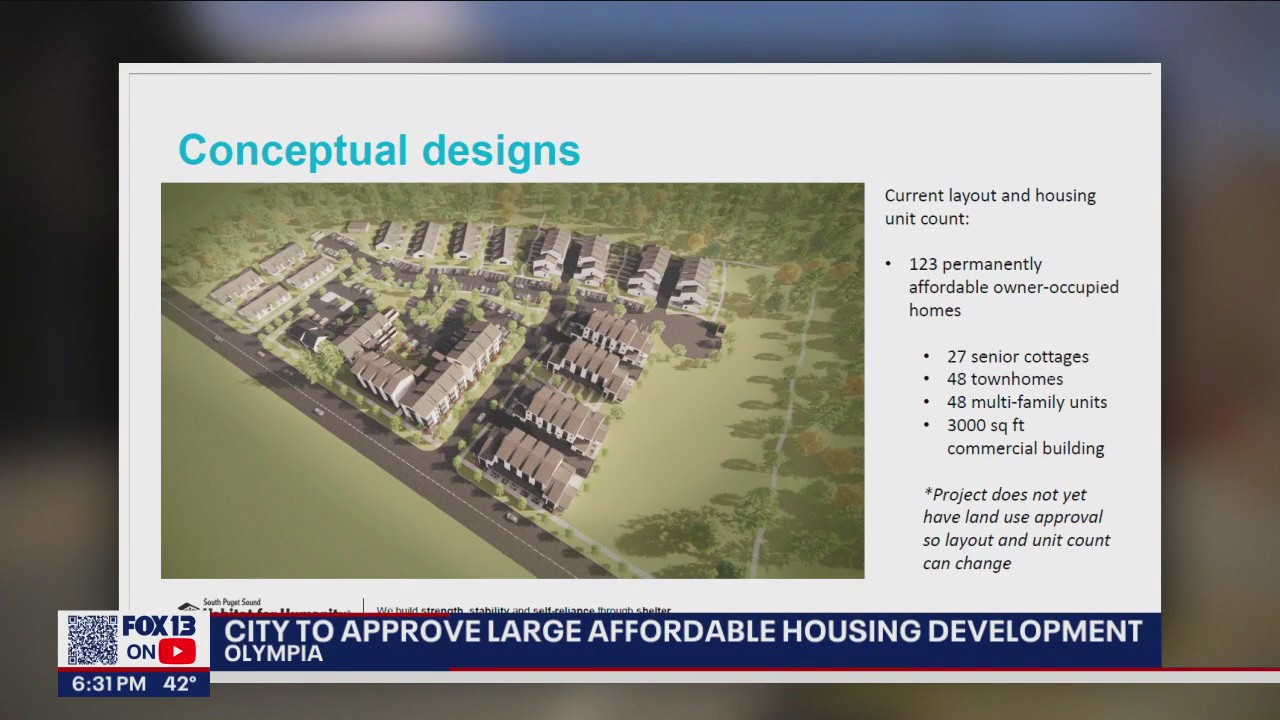Click the 6:31 PM clock display
Screen dimensions: 1280x720
109,684
